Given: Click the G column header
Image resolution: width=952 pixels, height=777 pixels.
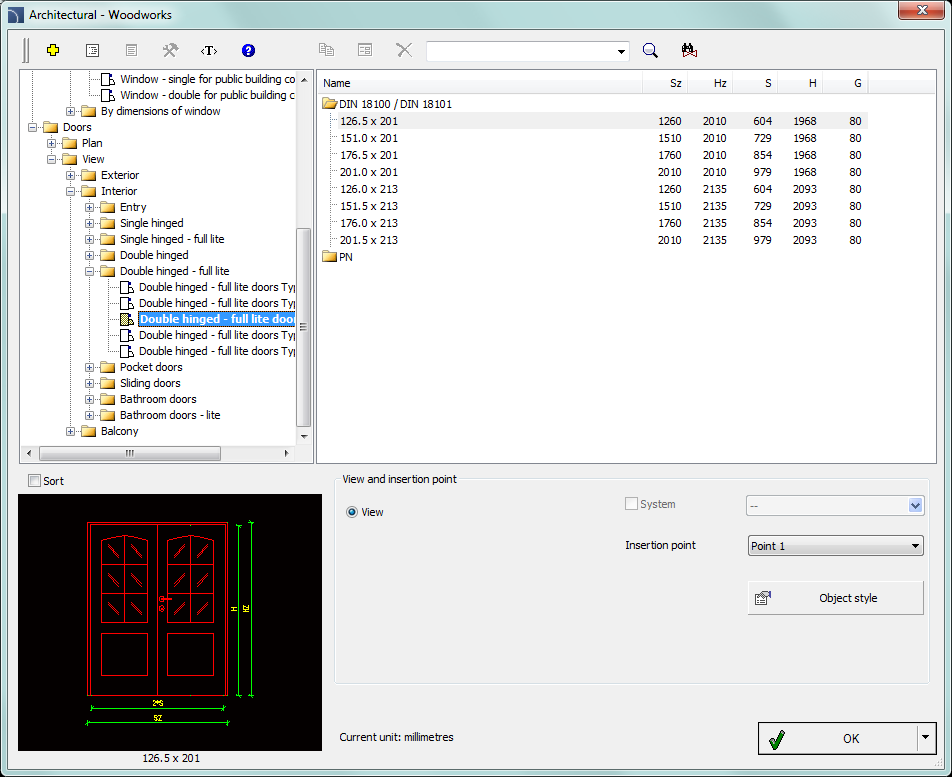Looking at the screenshot, I should (x=845, y=83).
